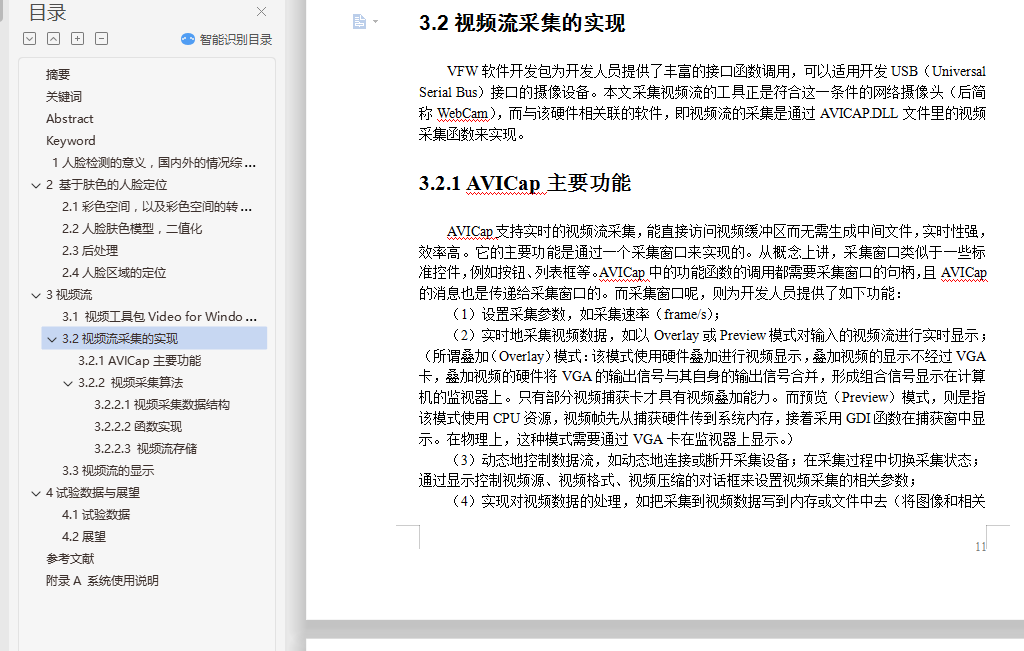Open '3.2.2.1 视频采集数据结构' entry
The height and width of the screenshot is (651, 1024).
(x=162, y=405)
